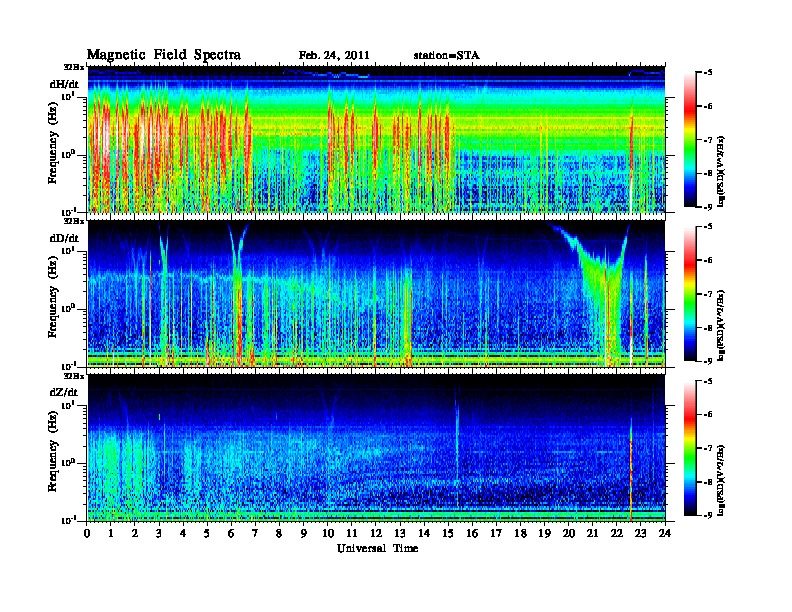Click the color scale bar beside dZ/dt panel

point(690,448)
